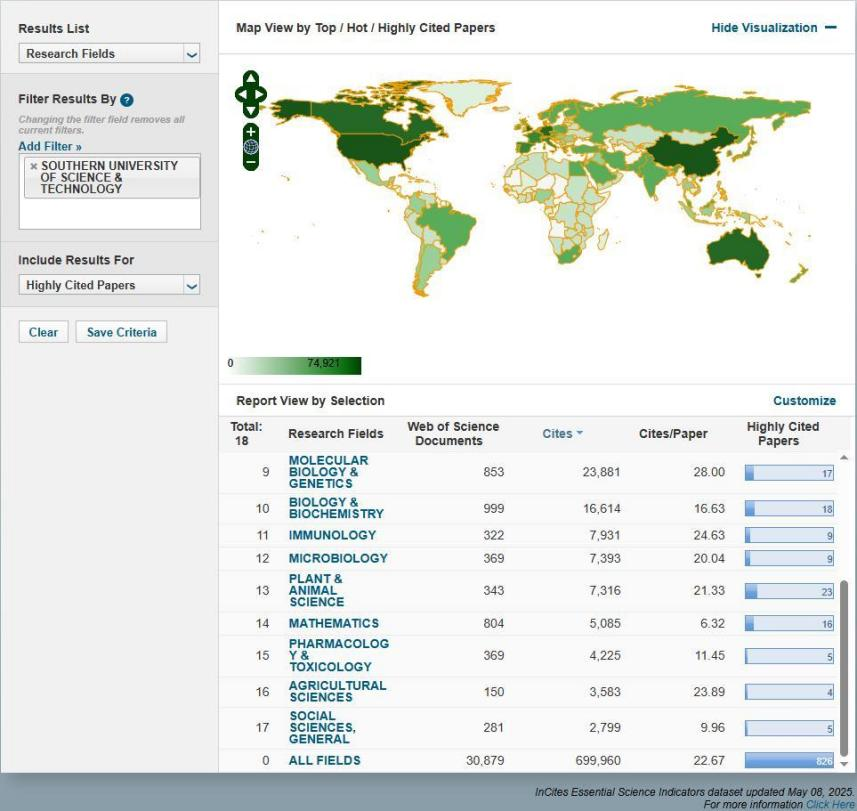Click the IMMUNOLOGY highly cited papers bar

coord(789,535)
